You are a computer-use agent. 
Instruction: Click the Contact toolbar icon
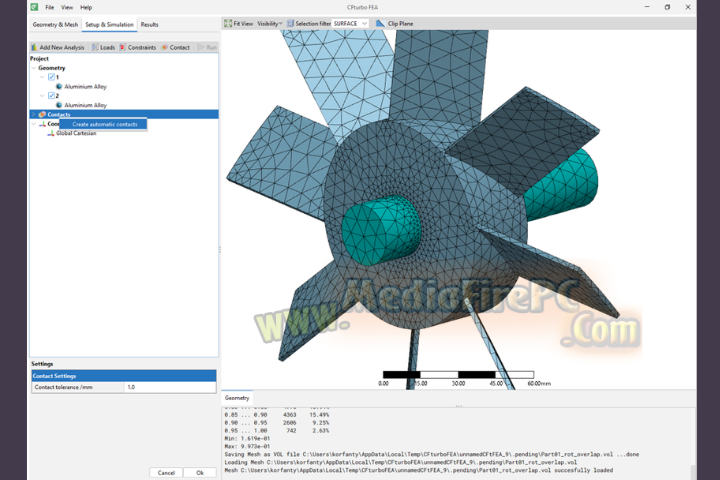point(164,47)
